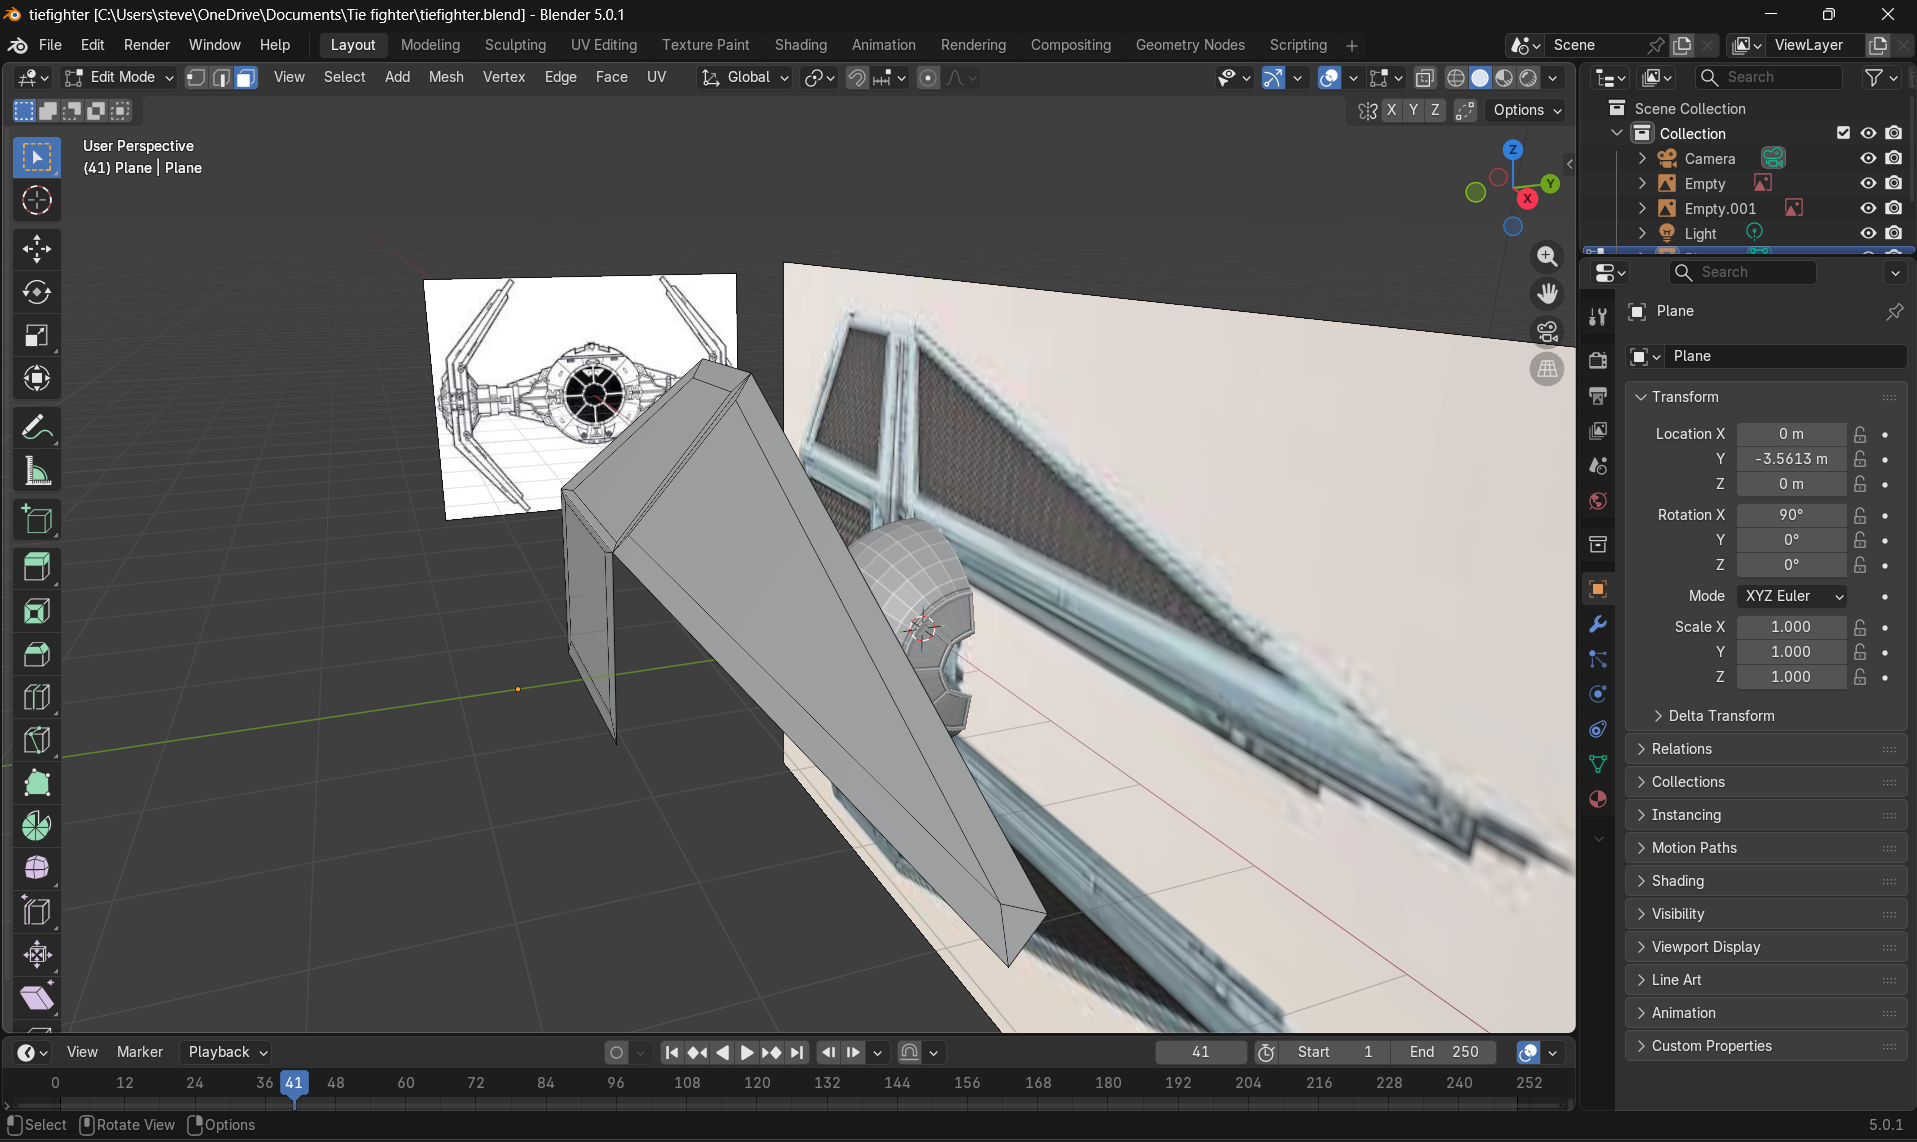Viewport: 1917px width, 1142px height.
Task: Open the Render properties tab
Action: [1598, 360]
